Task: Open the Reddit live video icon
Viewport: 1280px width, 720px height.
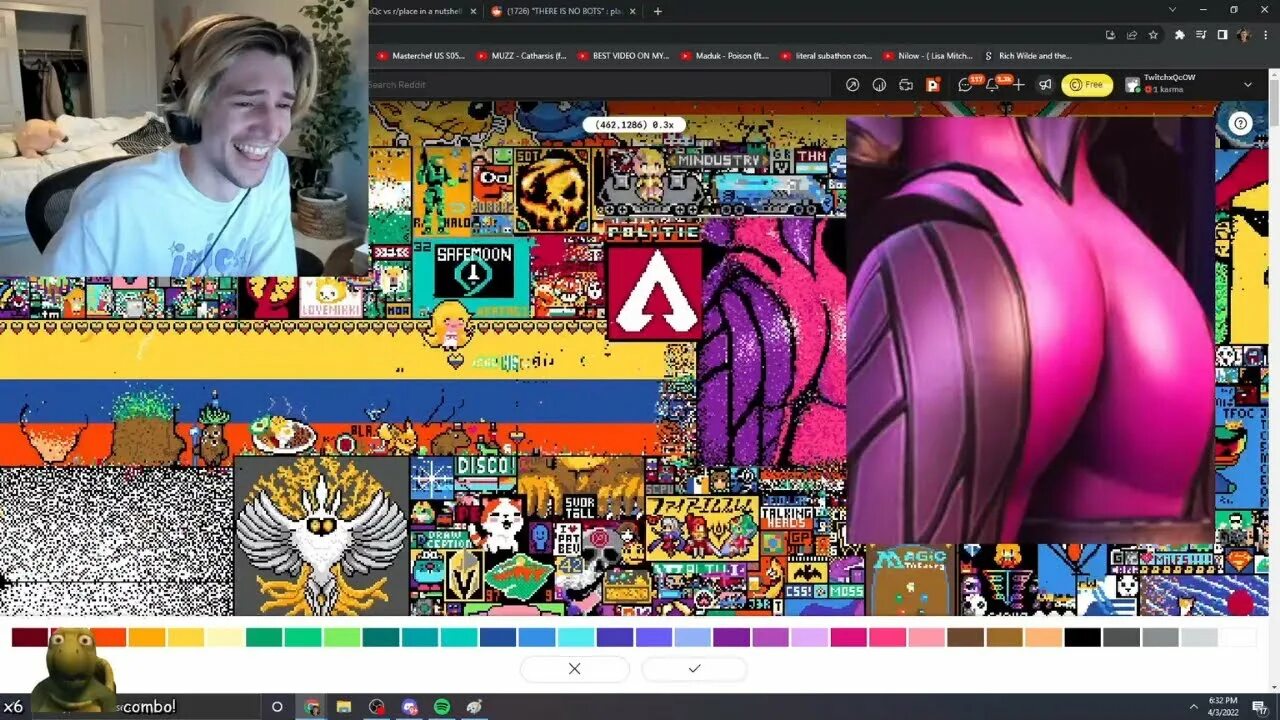Action: tap(906, 85)
